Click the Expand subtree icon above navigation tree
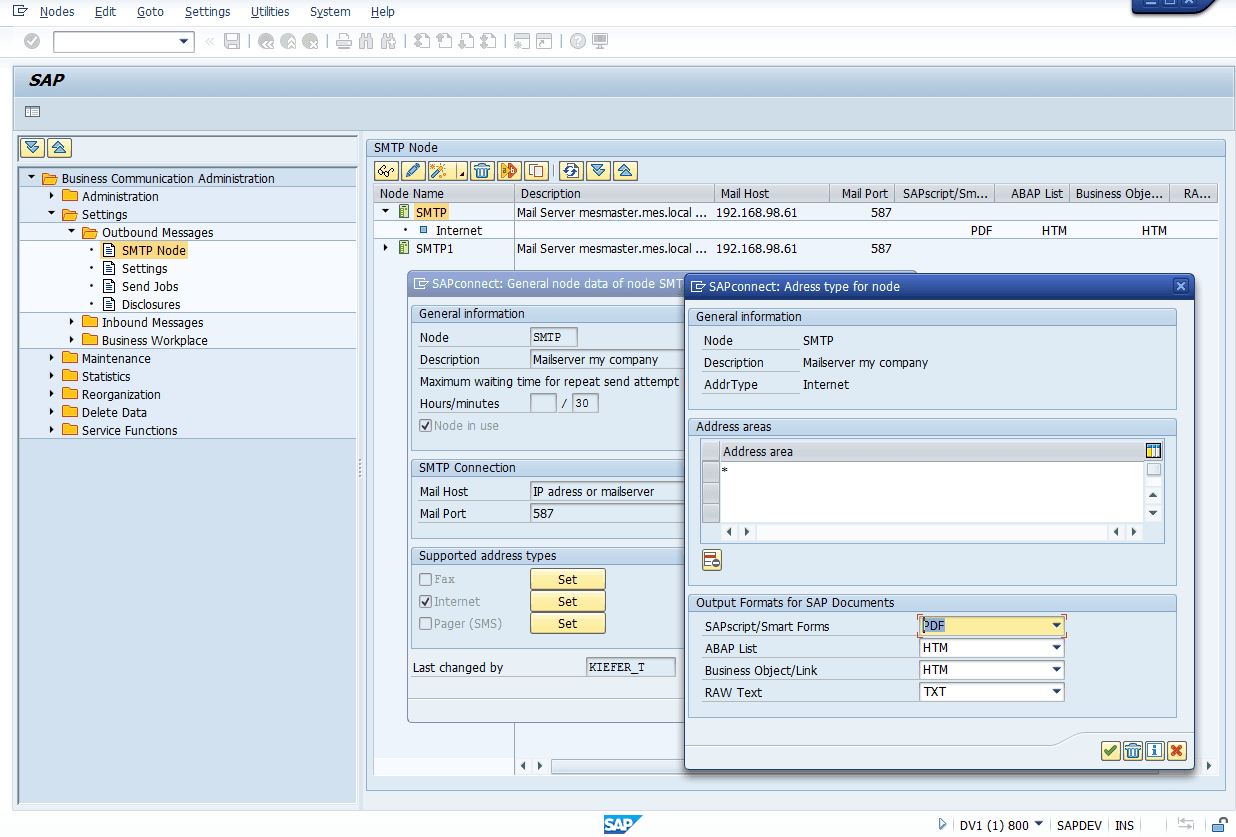This screenshot has height=837, width=1236. coord(33,148)
